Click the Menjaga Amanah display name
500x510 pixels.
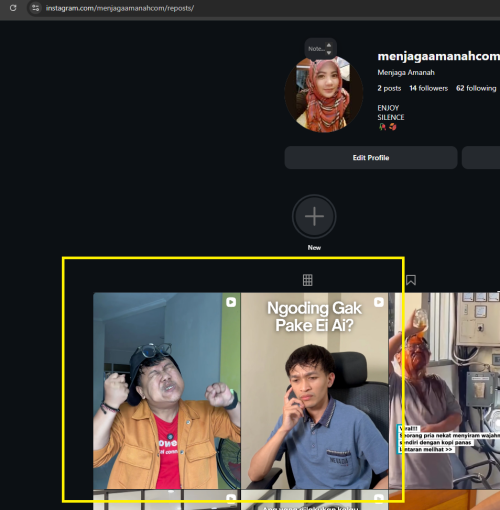pos(406,72)
